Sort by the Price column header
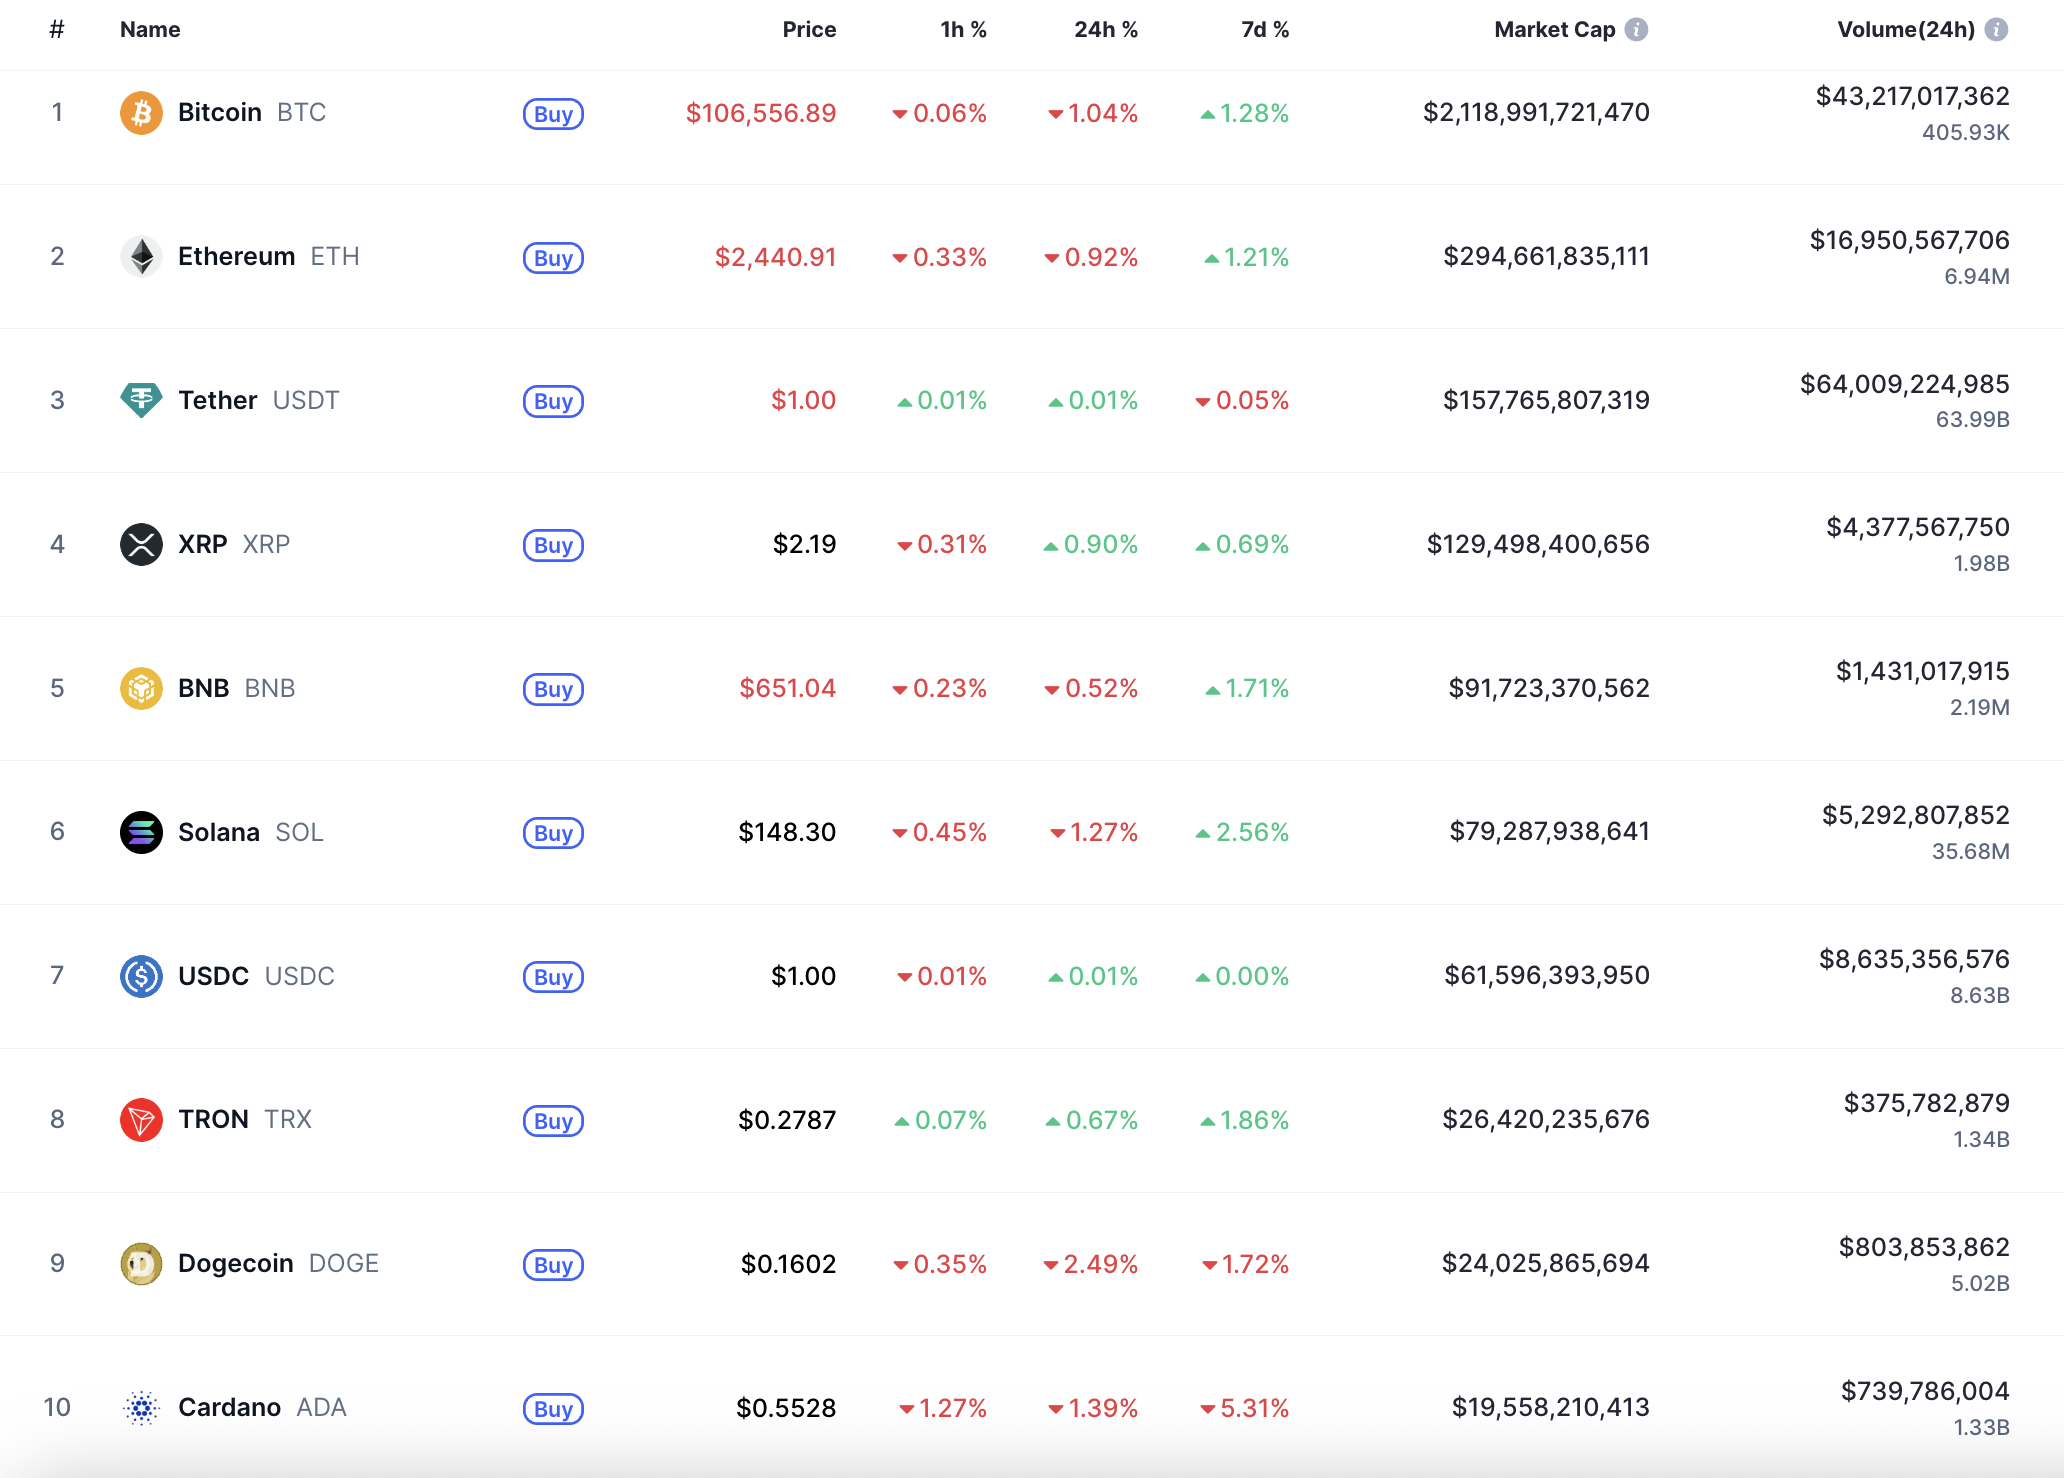The height and width of the screenshot is (1478, 2064). (x=809, y=30)
